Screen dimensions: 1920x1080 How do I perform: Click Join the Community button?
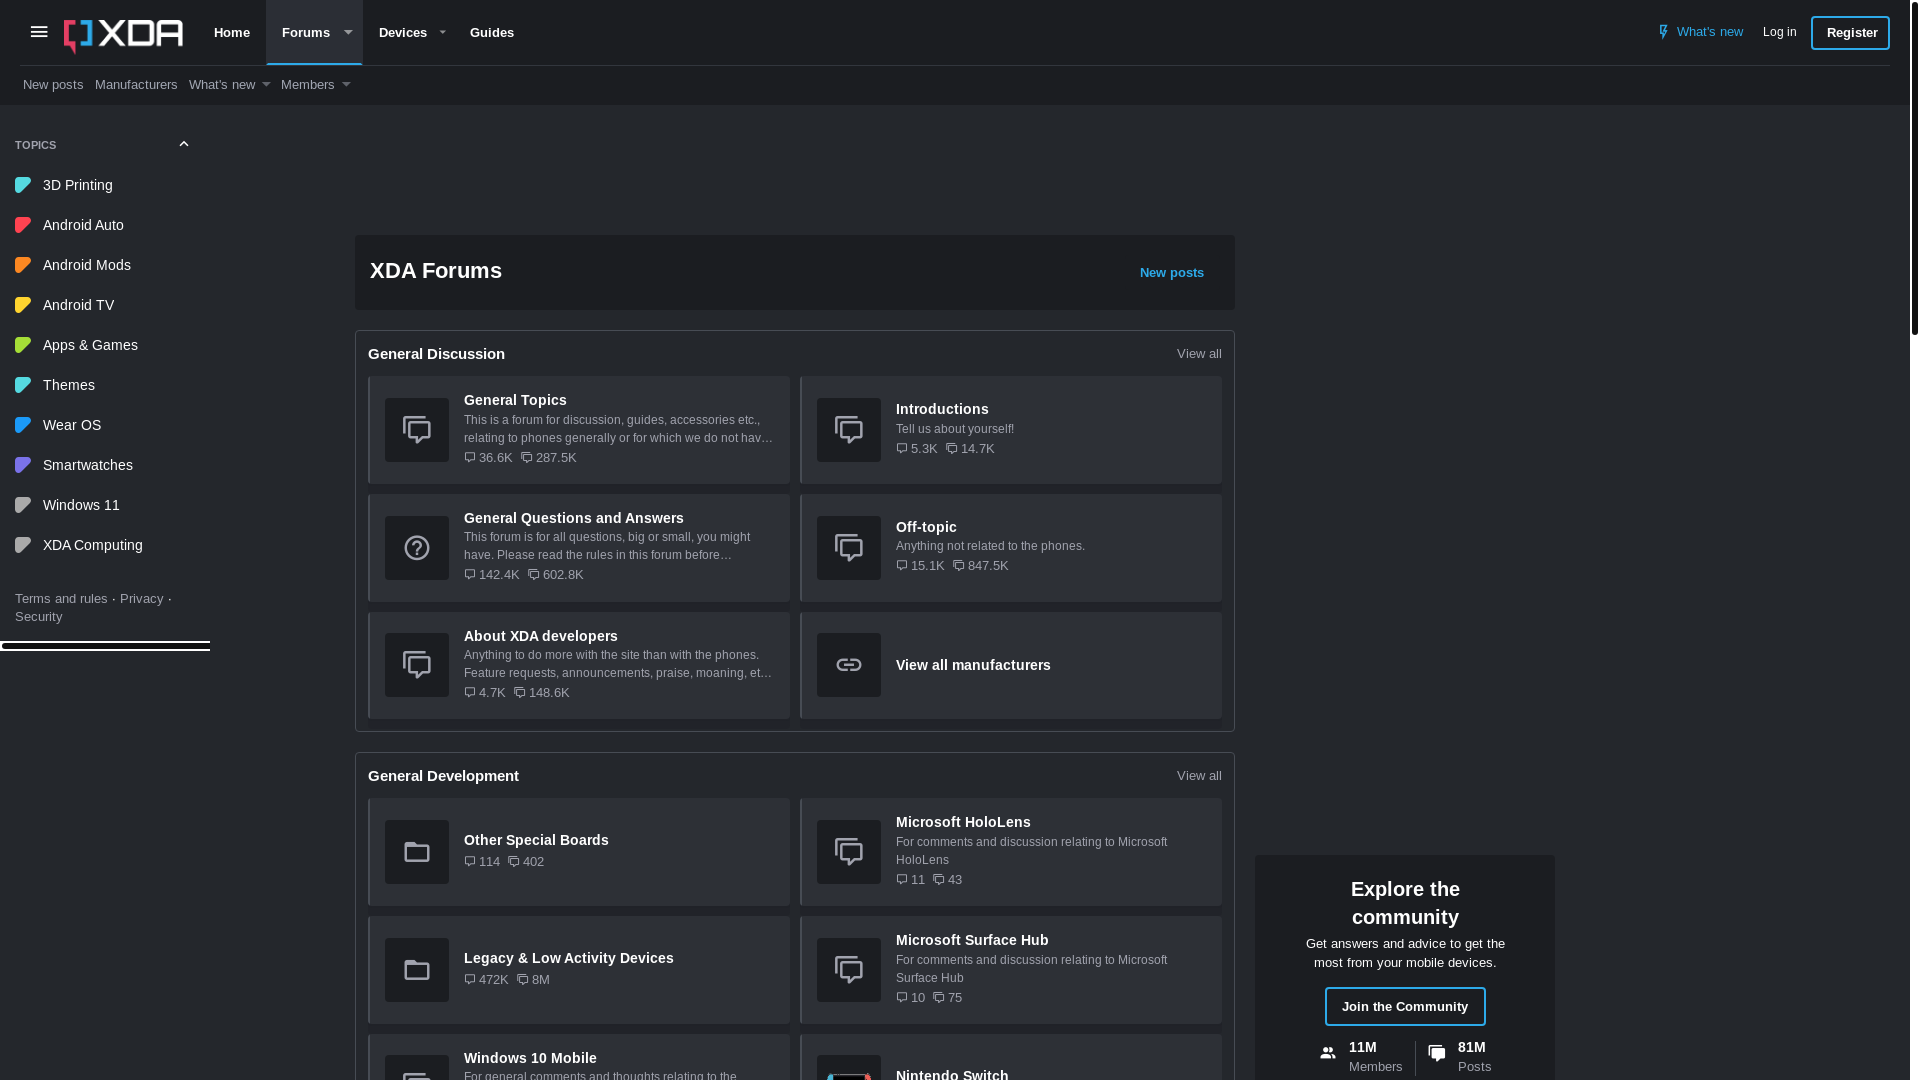click(x=1405, y=1007)
